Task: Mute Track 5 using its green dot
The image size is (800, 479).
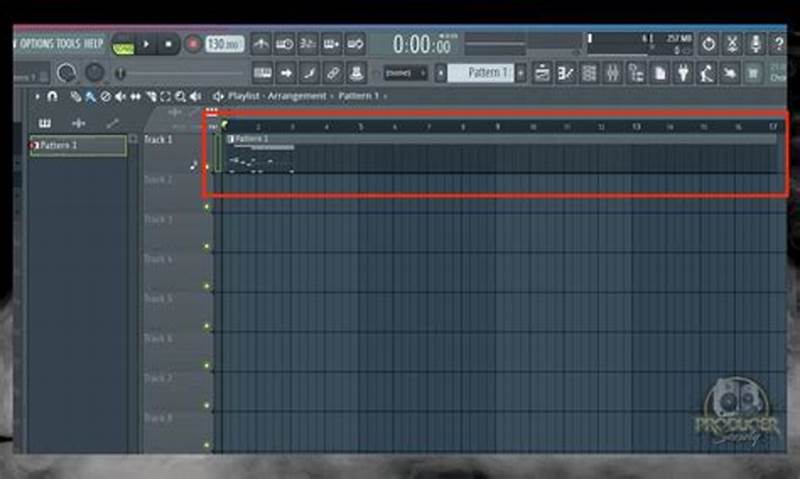Action: tap(207, 326)
